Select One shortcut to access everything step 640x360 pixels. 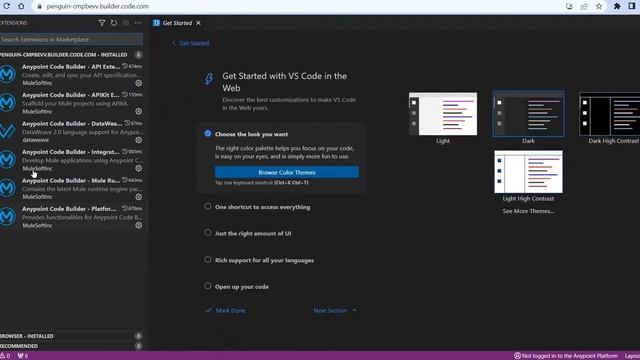(x=262, y=207)
